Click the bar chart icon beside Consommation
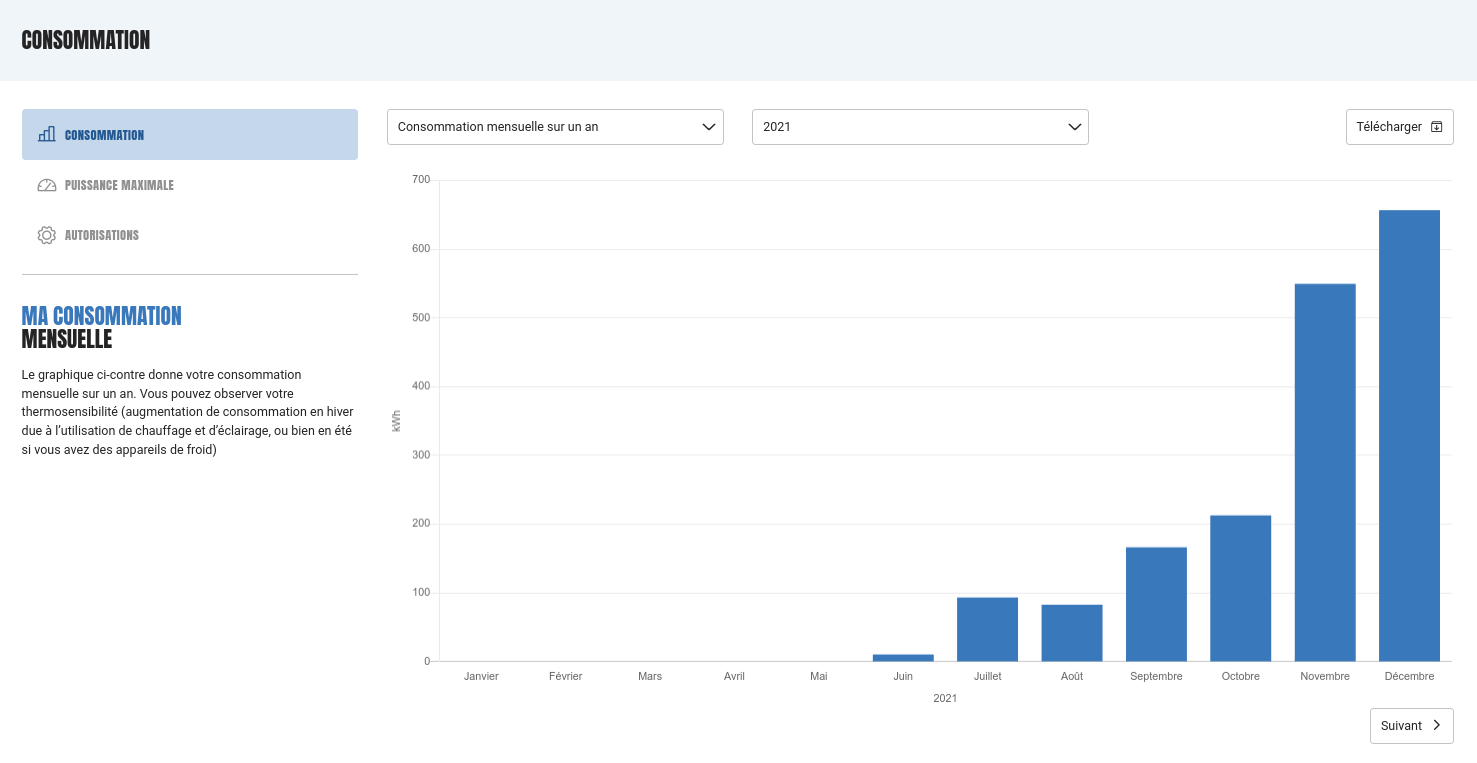The image size is (1477, 763). pos(46,134)
